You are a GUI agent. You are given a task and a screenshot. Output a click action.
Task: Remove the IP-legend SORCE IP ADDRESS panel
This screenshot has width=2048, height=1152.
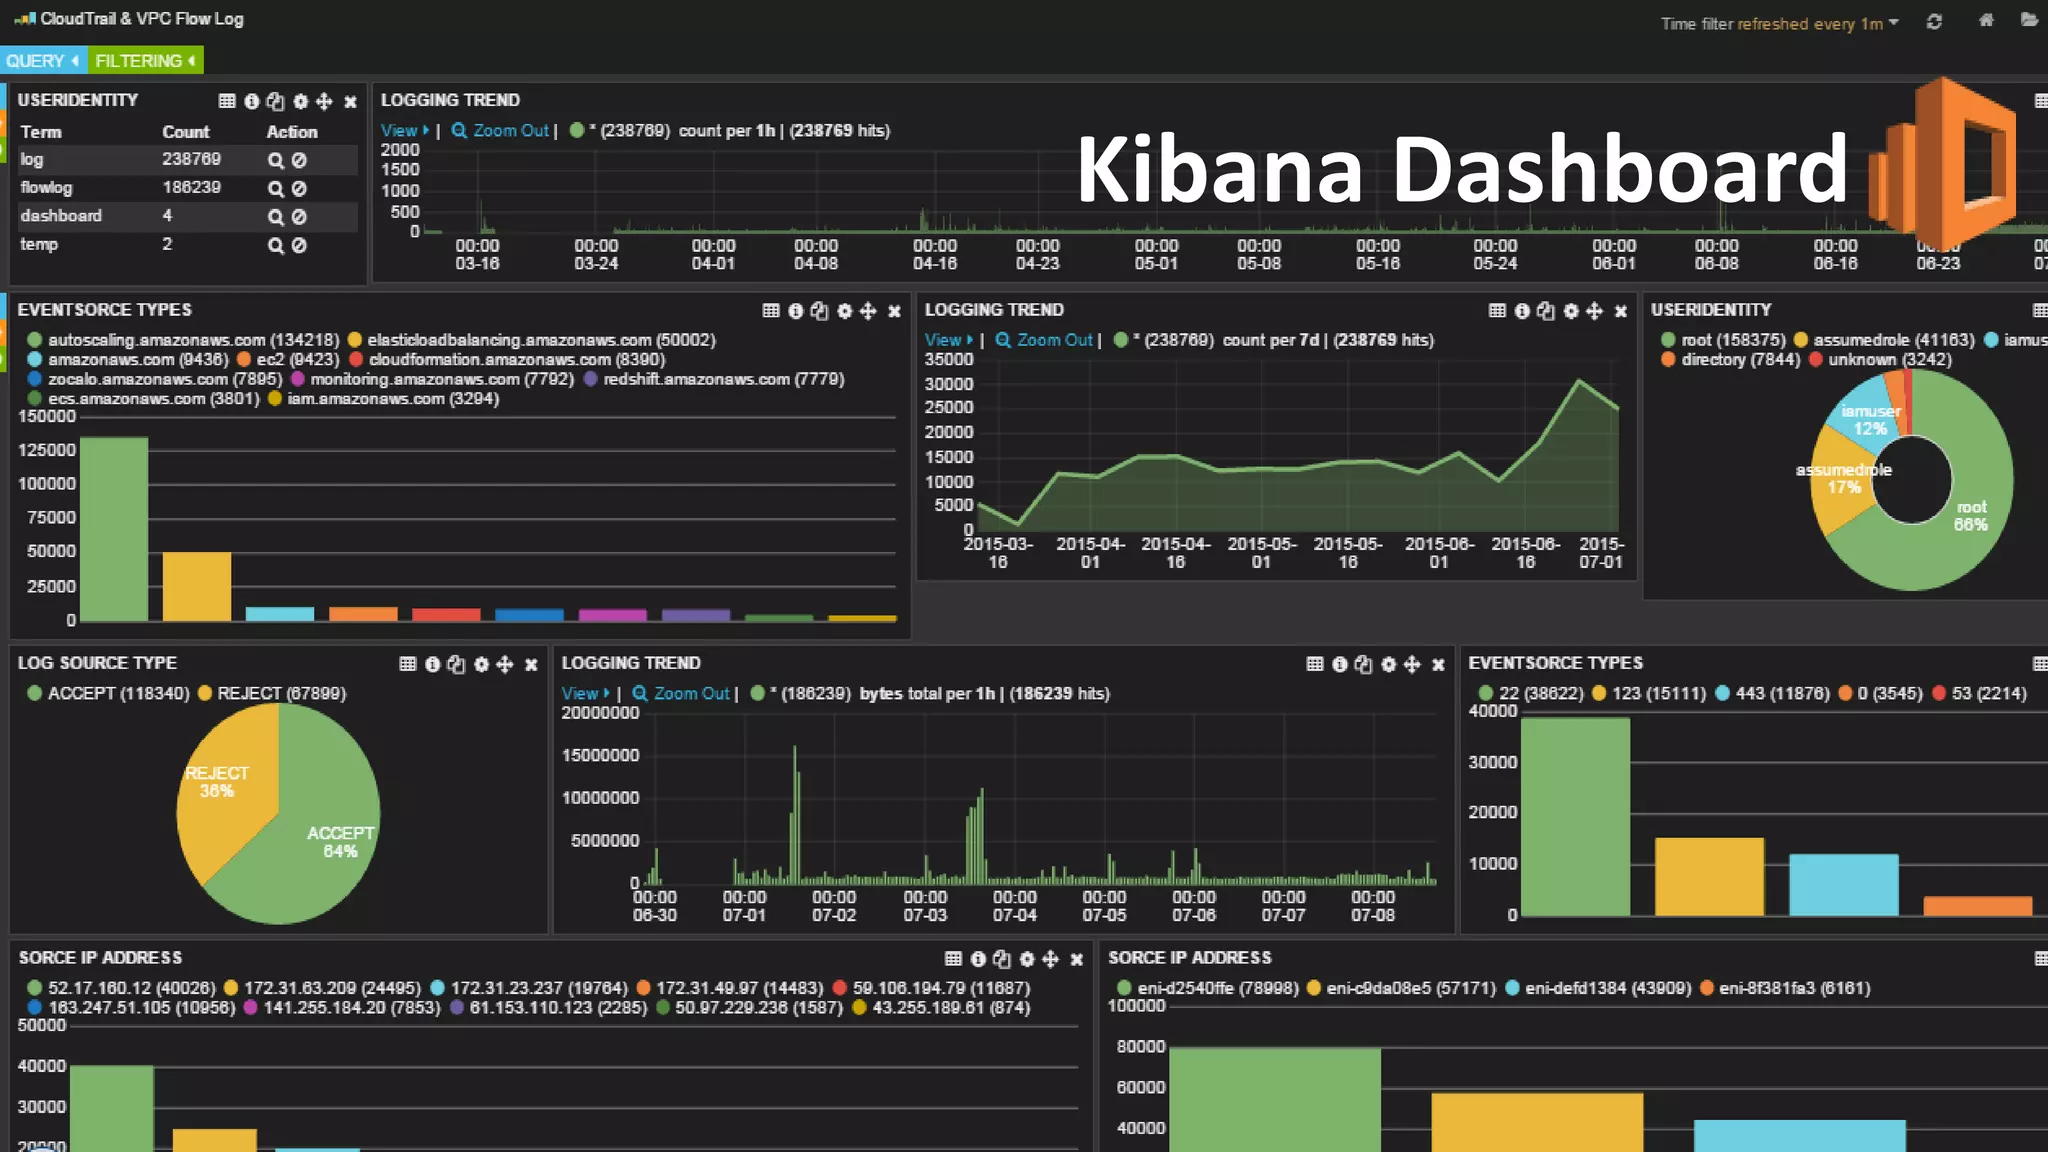click(1077, 959)
